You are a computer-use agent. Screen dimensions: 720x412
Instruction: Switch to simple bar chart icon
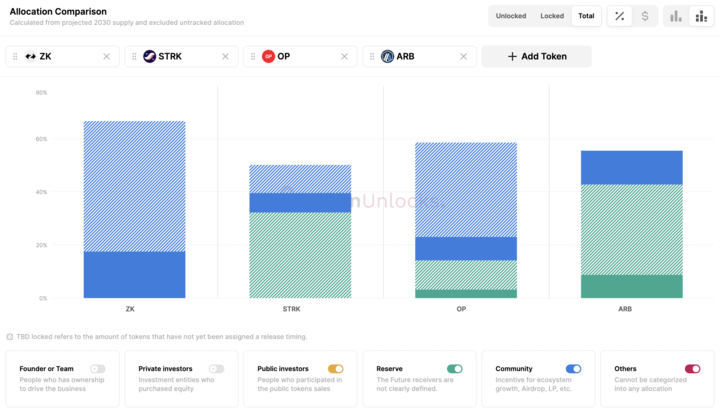[675, 17]
